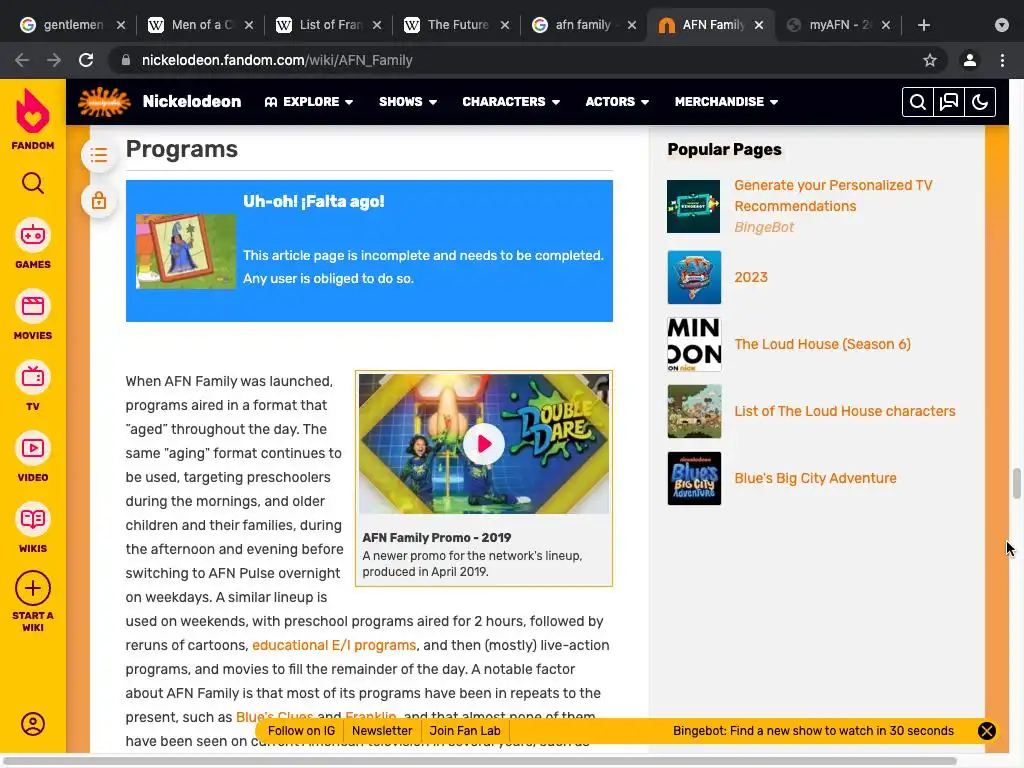1024x768 pixels.
Task: Click the Nickelodeon wiki title
Action: [x=191, y=102]
